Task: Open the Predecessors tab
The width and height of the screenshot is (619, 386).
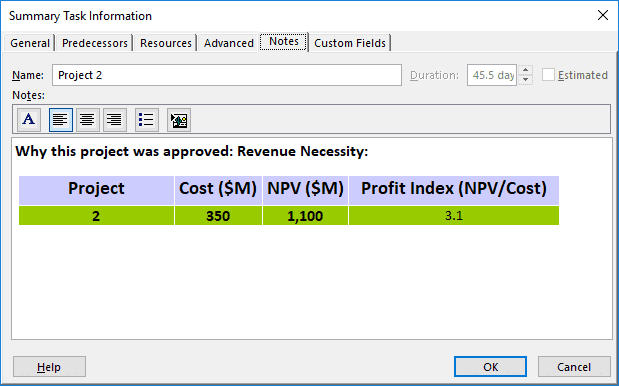Action: 95,43
